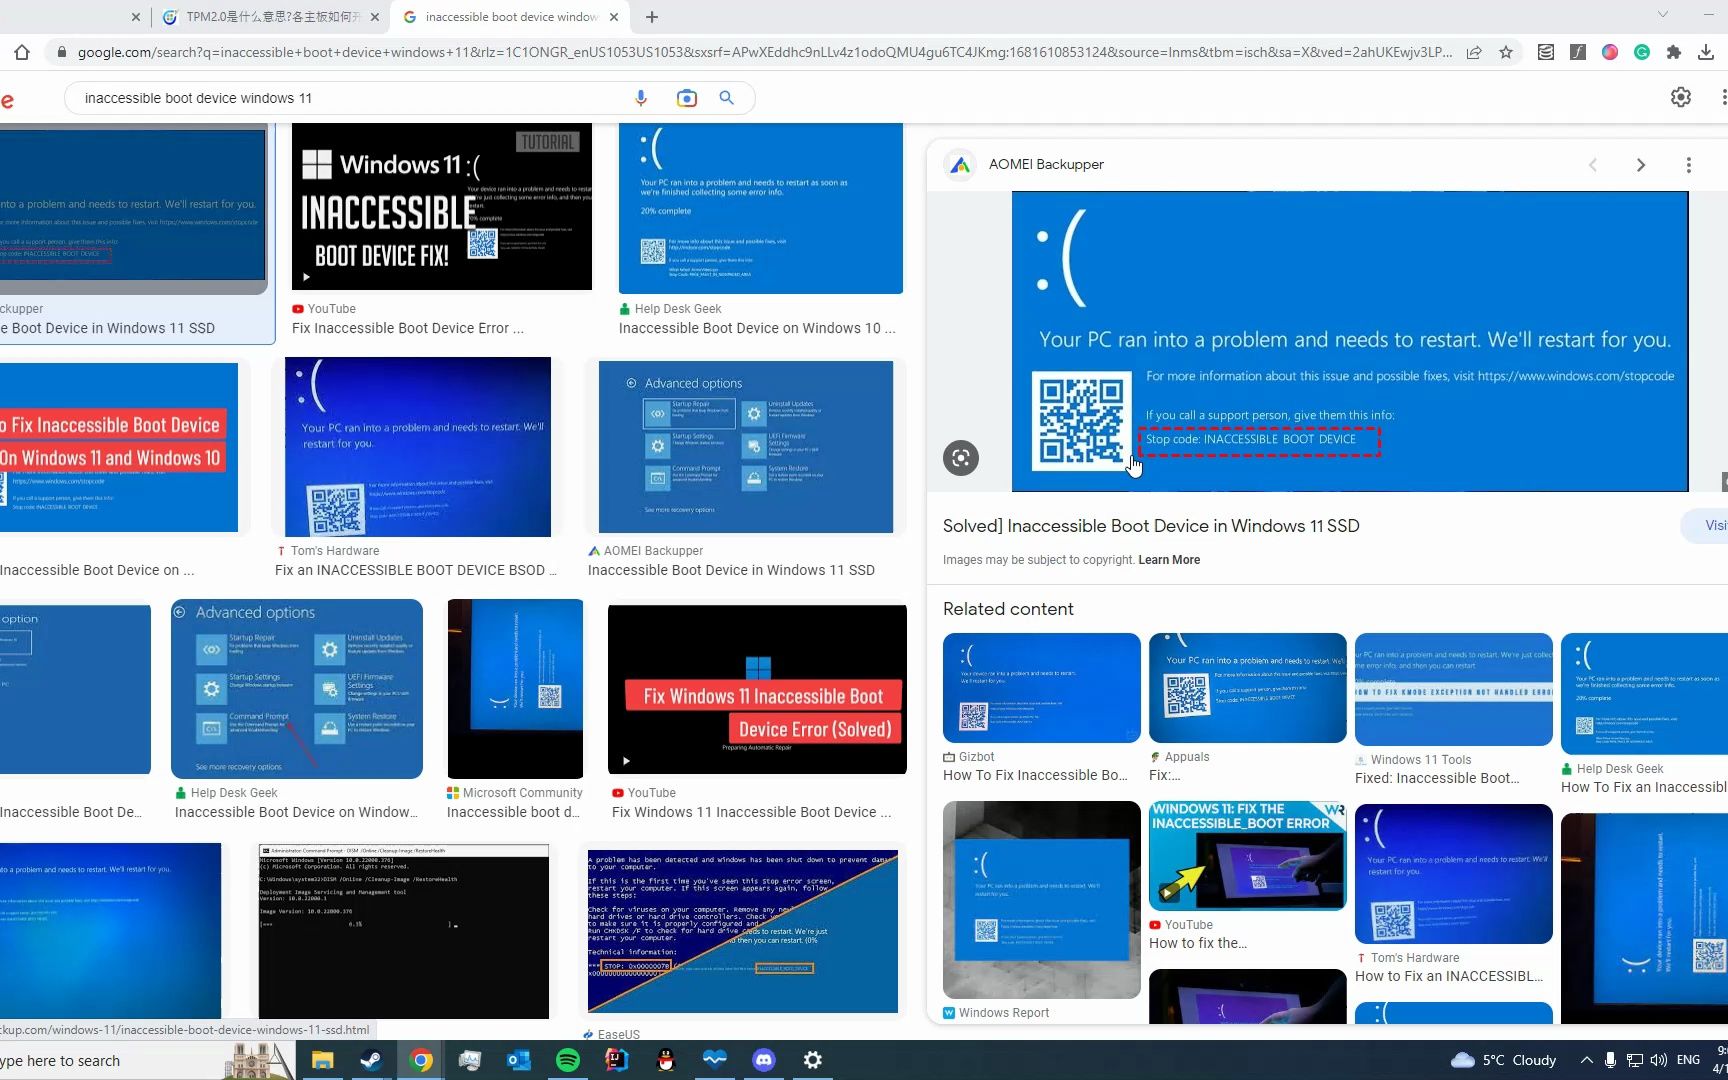Open YouTube Windows 11 Inaccessible Boot Device Fix thumbnail
1728x1080 pixels.
(442, 207)
